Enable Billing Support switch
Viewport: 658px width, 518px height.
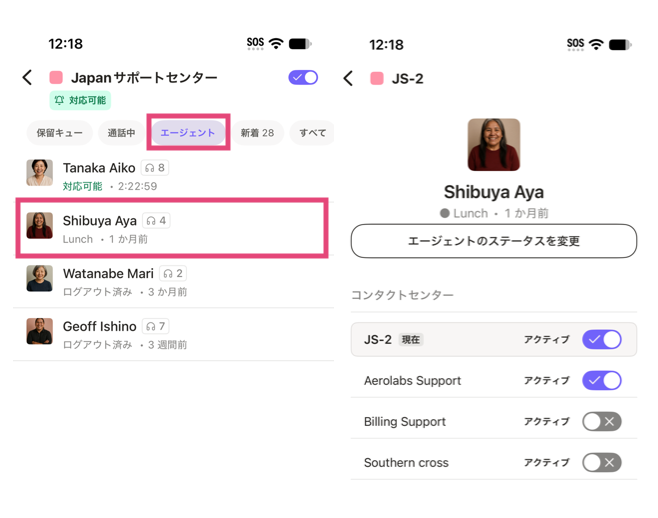(602, 421)
